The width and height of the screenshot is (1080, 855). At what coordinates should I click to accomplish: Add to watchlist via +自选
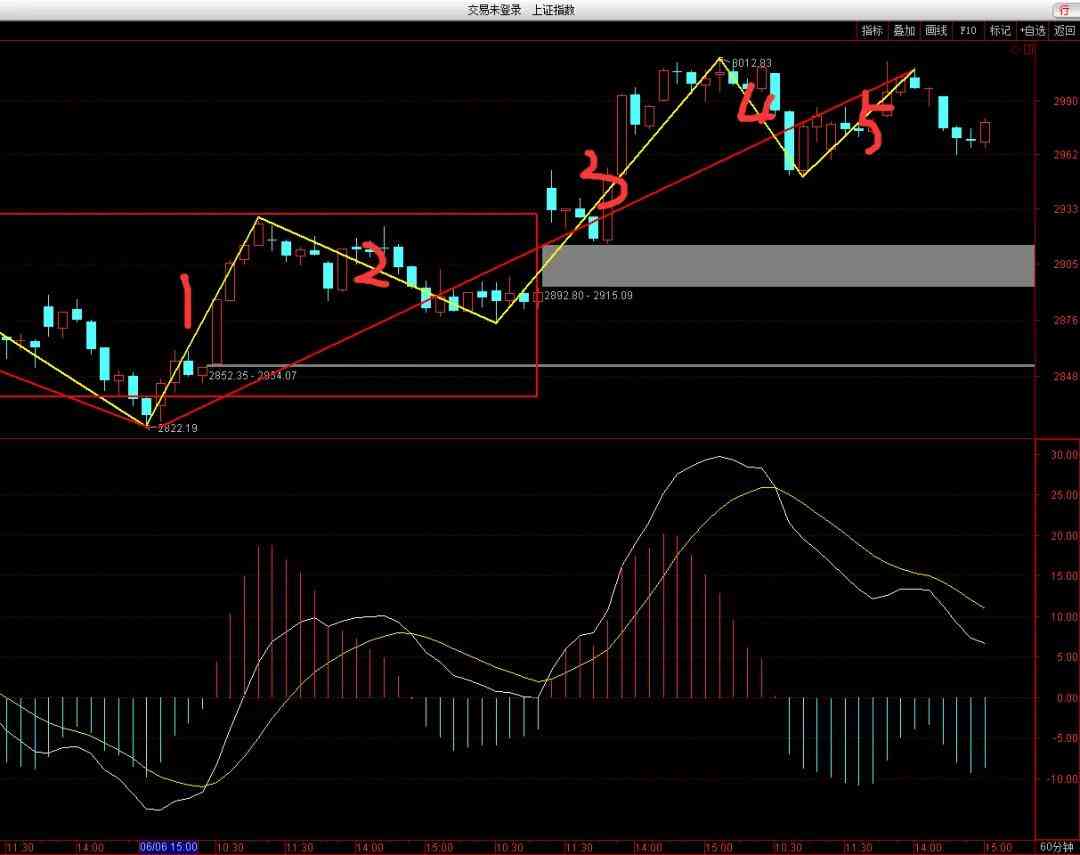tap(1032, 31)
